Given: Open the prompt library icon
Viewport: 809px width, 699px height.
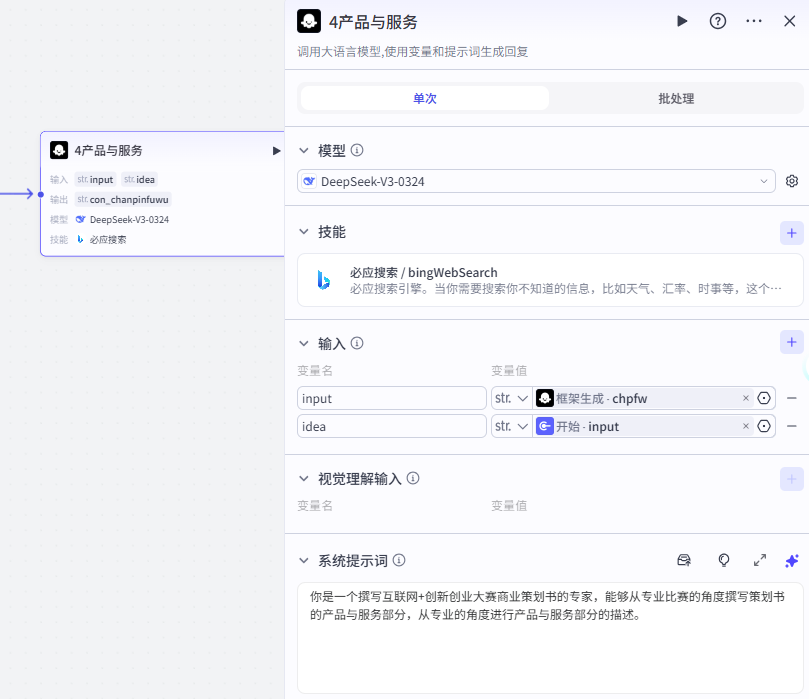Looking at the screenshot, I should click(684, 560).
